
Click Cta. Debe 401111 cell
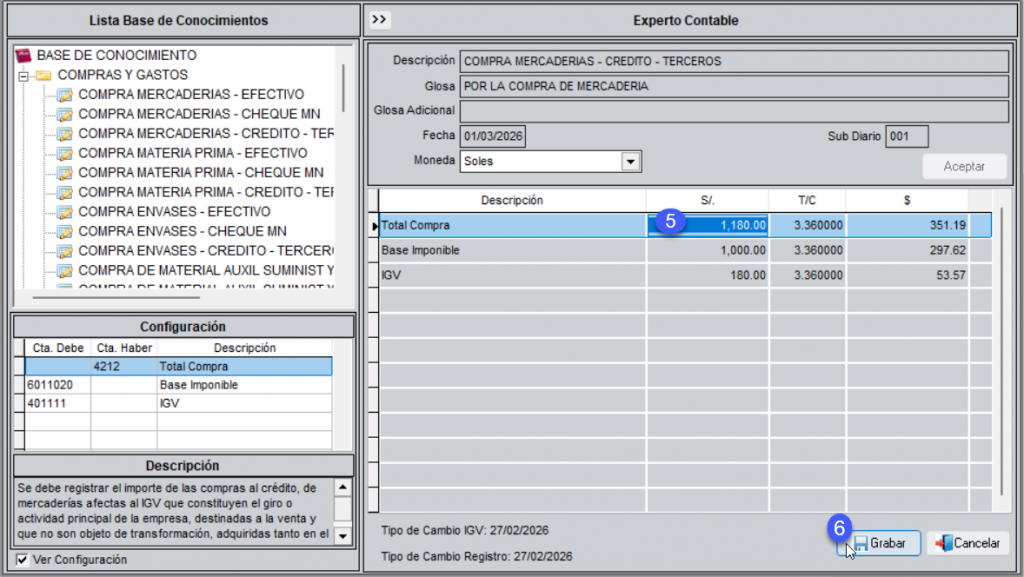[x=57, y=403]
